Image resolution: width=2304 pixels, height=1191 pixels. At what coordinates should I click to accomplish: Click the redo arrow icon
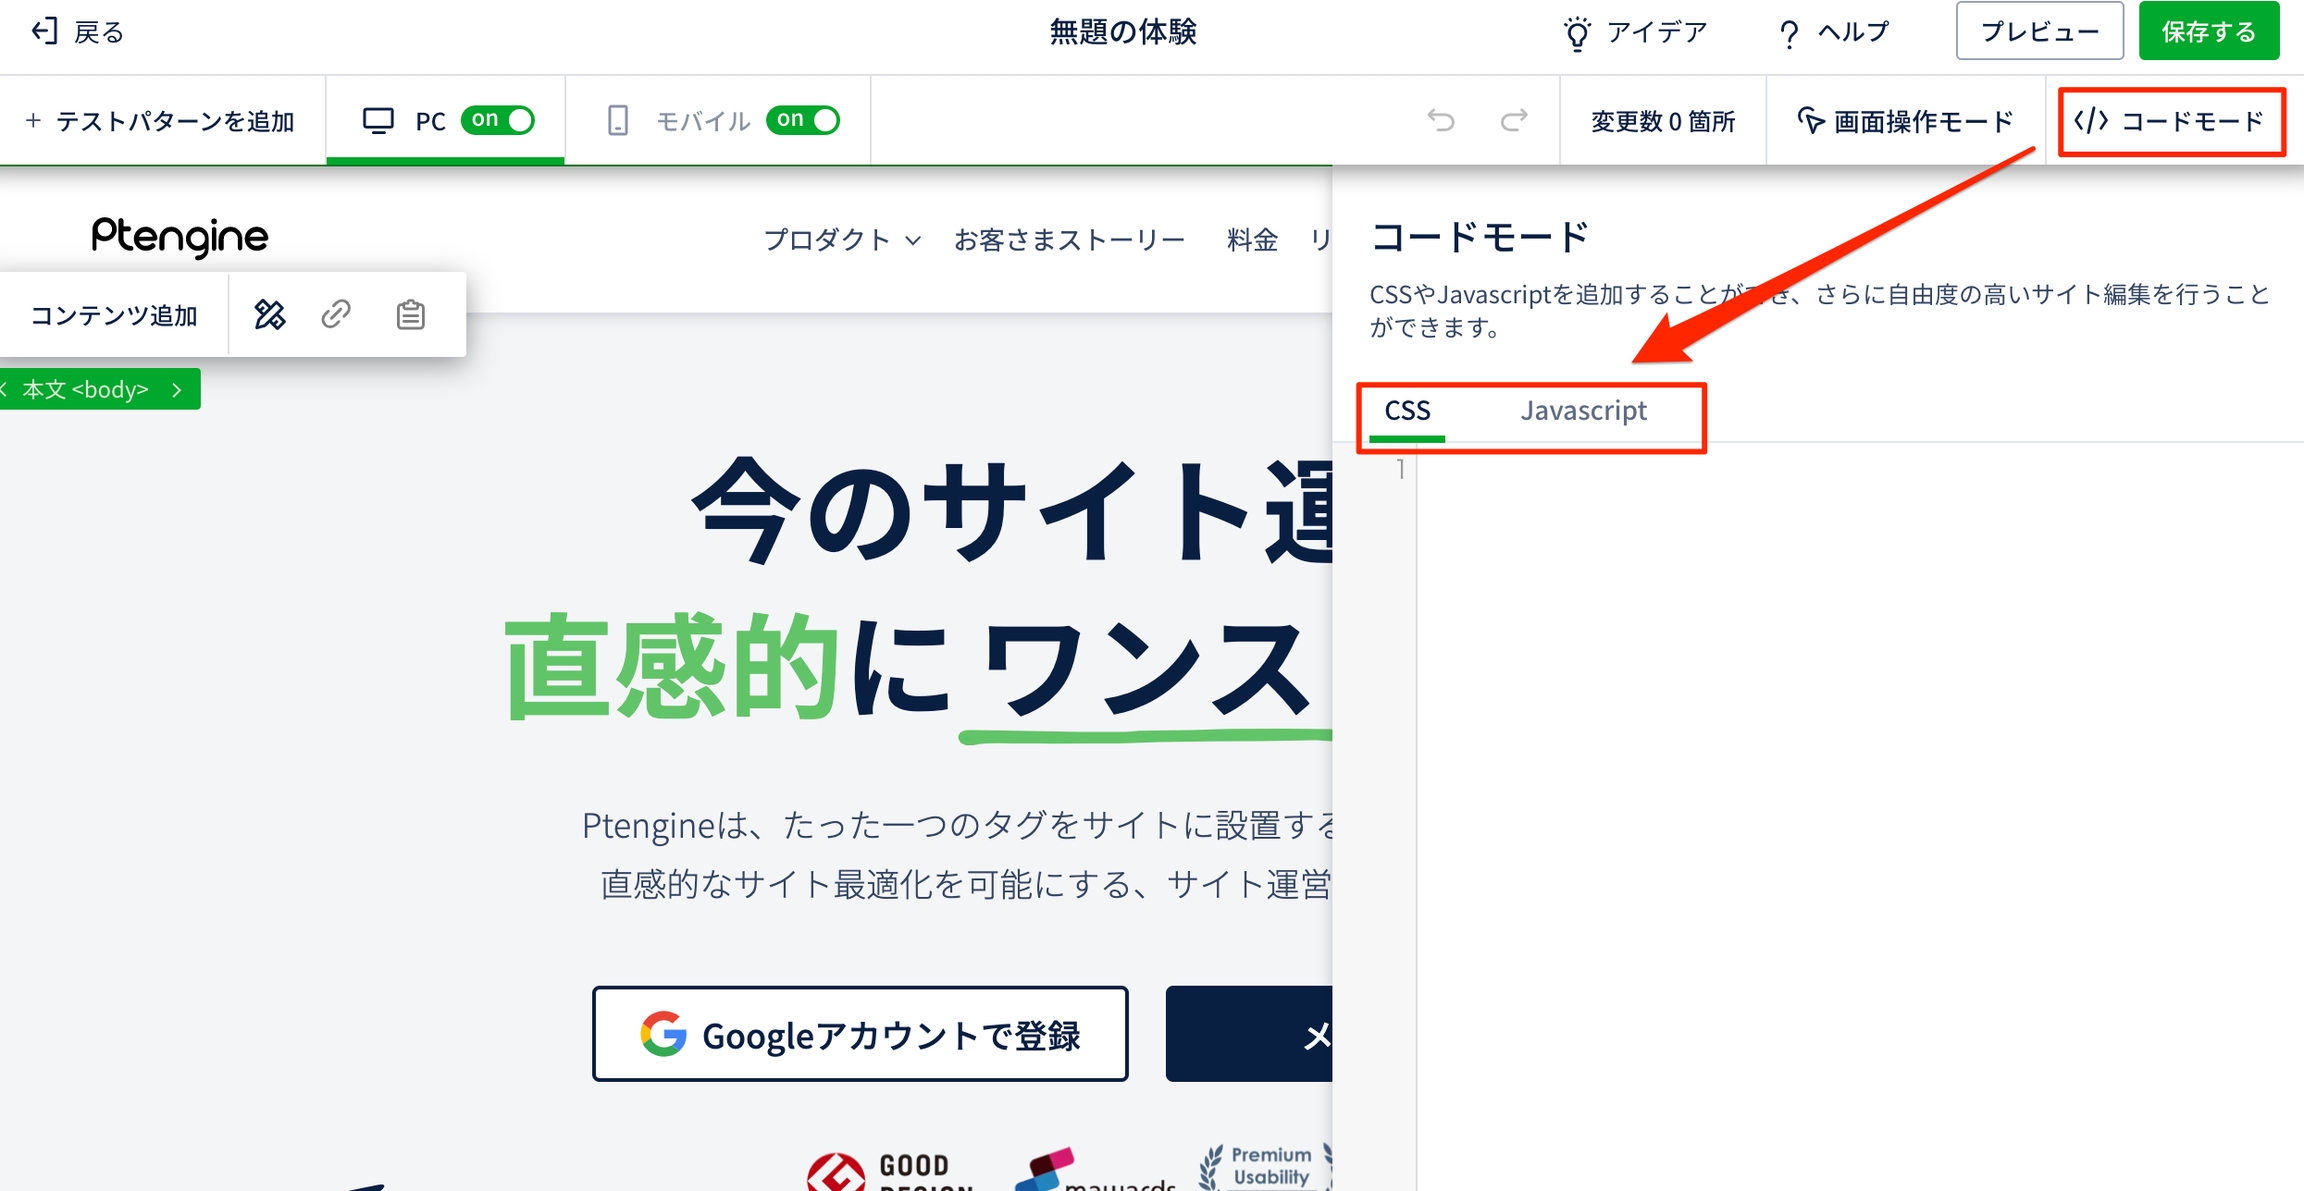point(1514,121)
